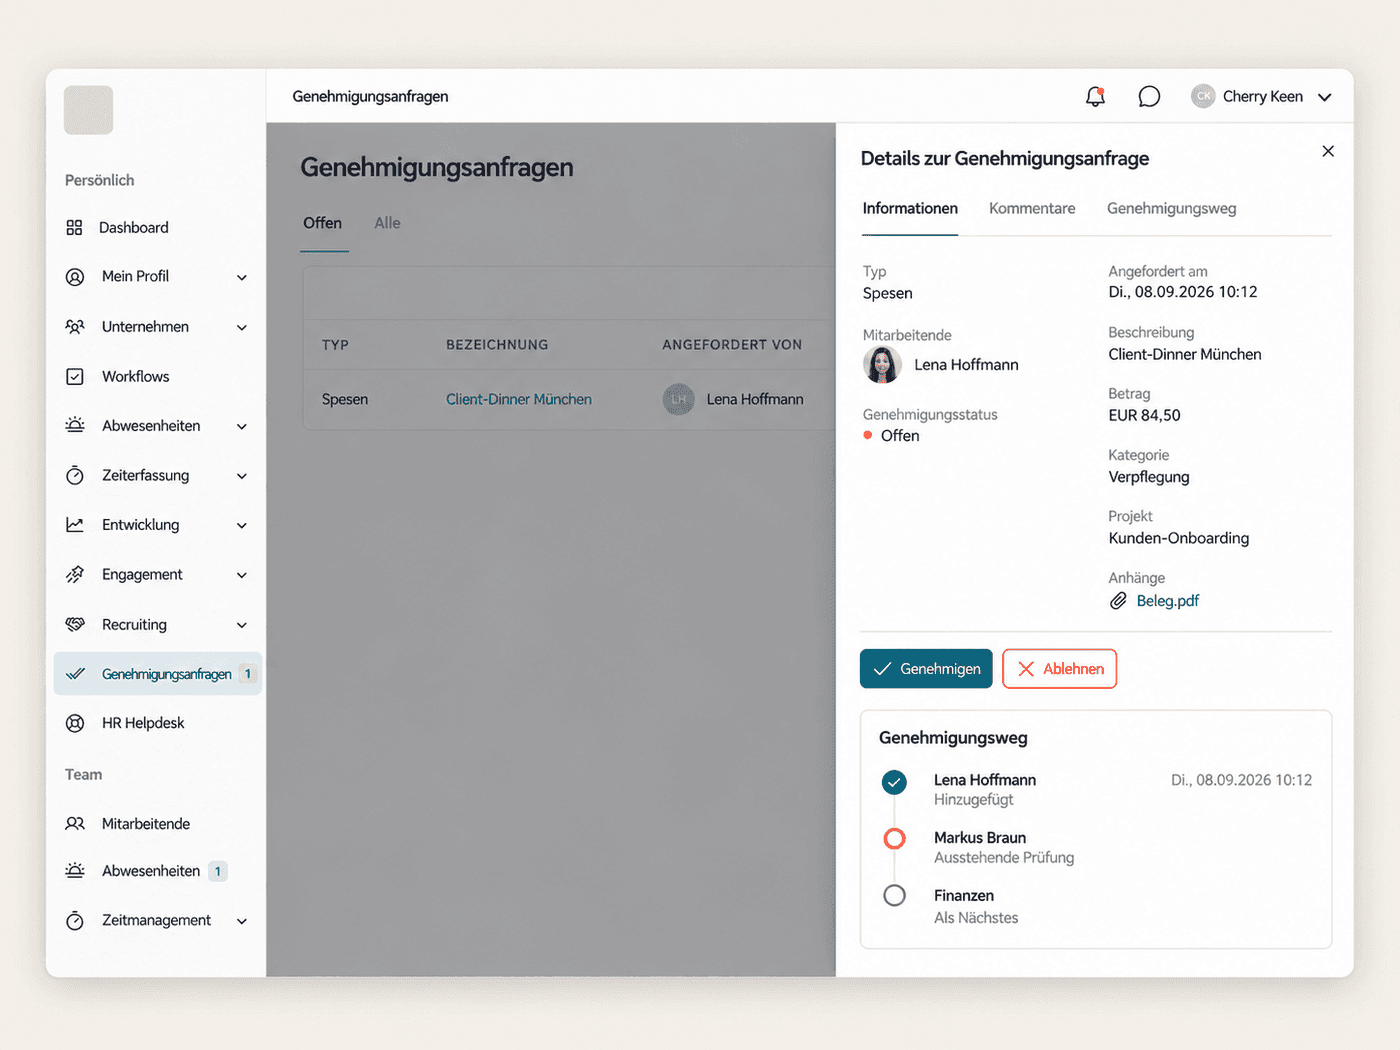Click the completed Lena Hoffmann step checkmark
This screenshot has width=1400, height=1050.
[x=895, y=782]
